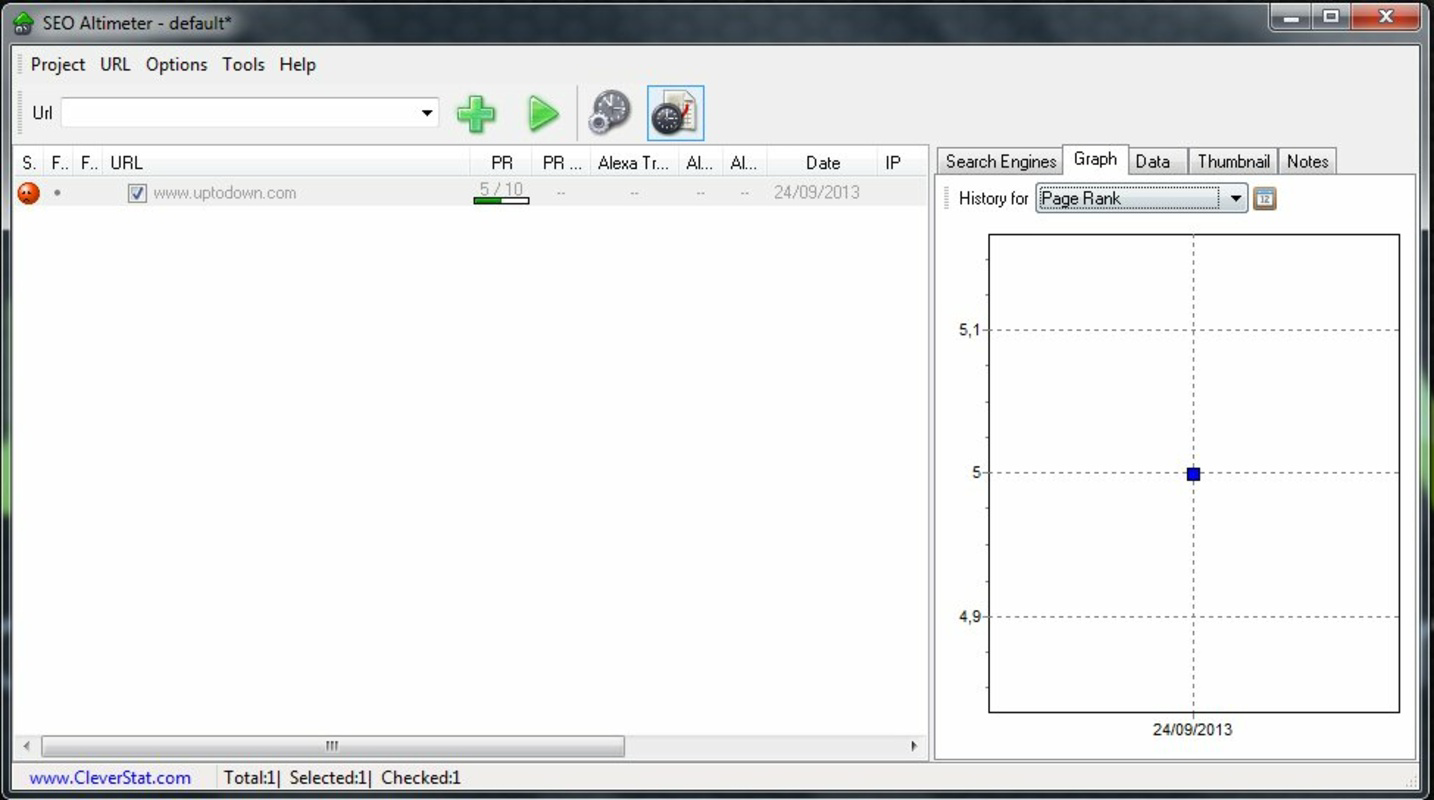Click the Selected:1 status bar entry

[328, 777]
